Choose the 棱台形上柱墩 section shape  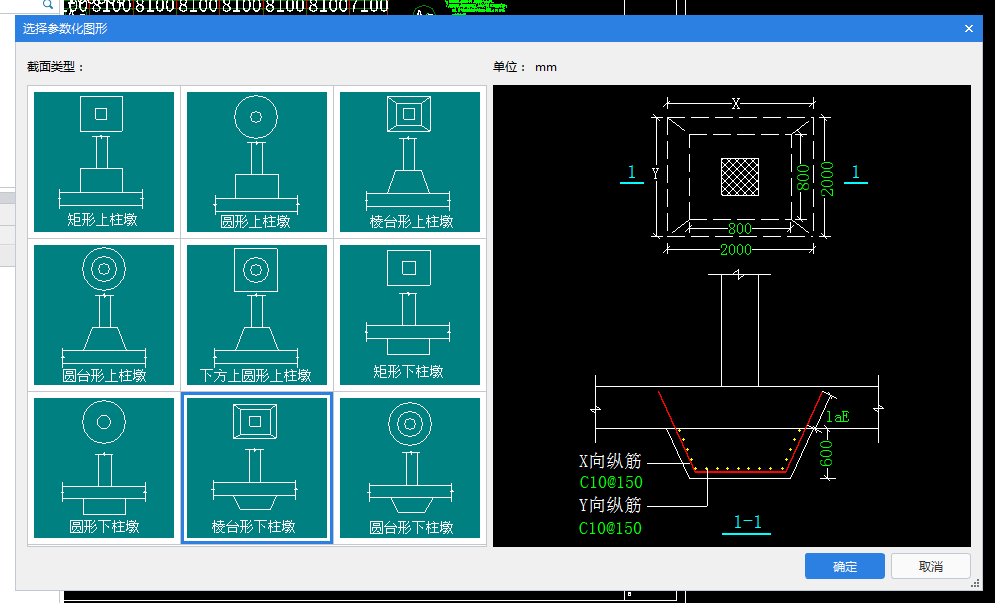click(x=410, y=162)
